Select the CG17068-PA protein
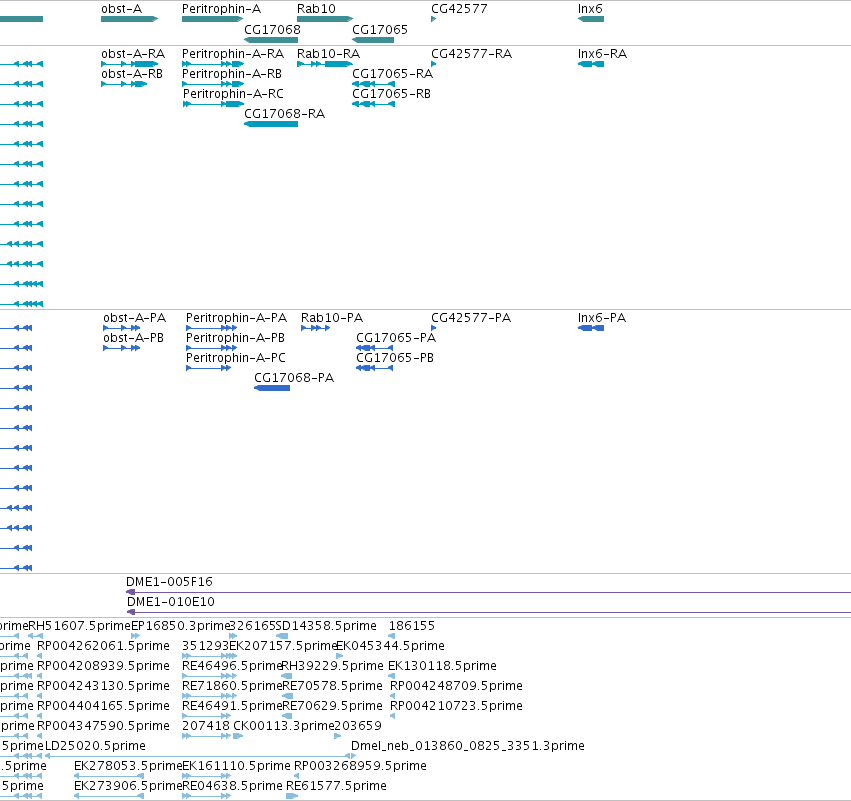851x801 pixels. tap(272, 388)
